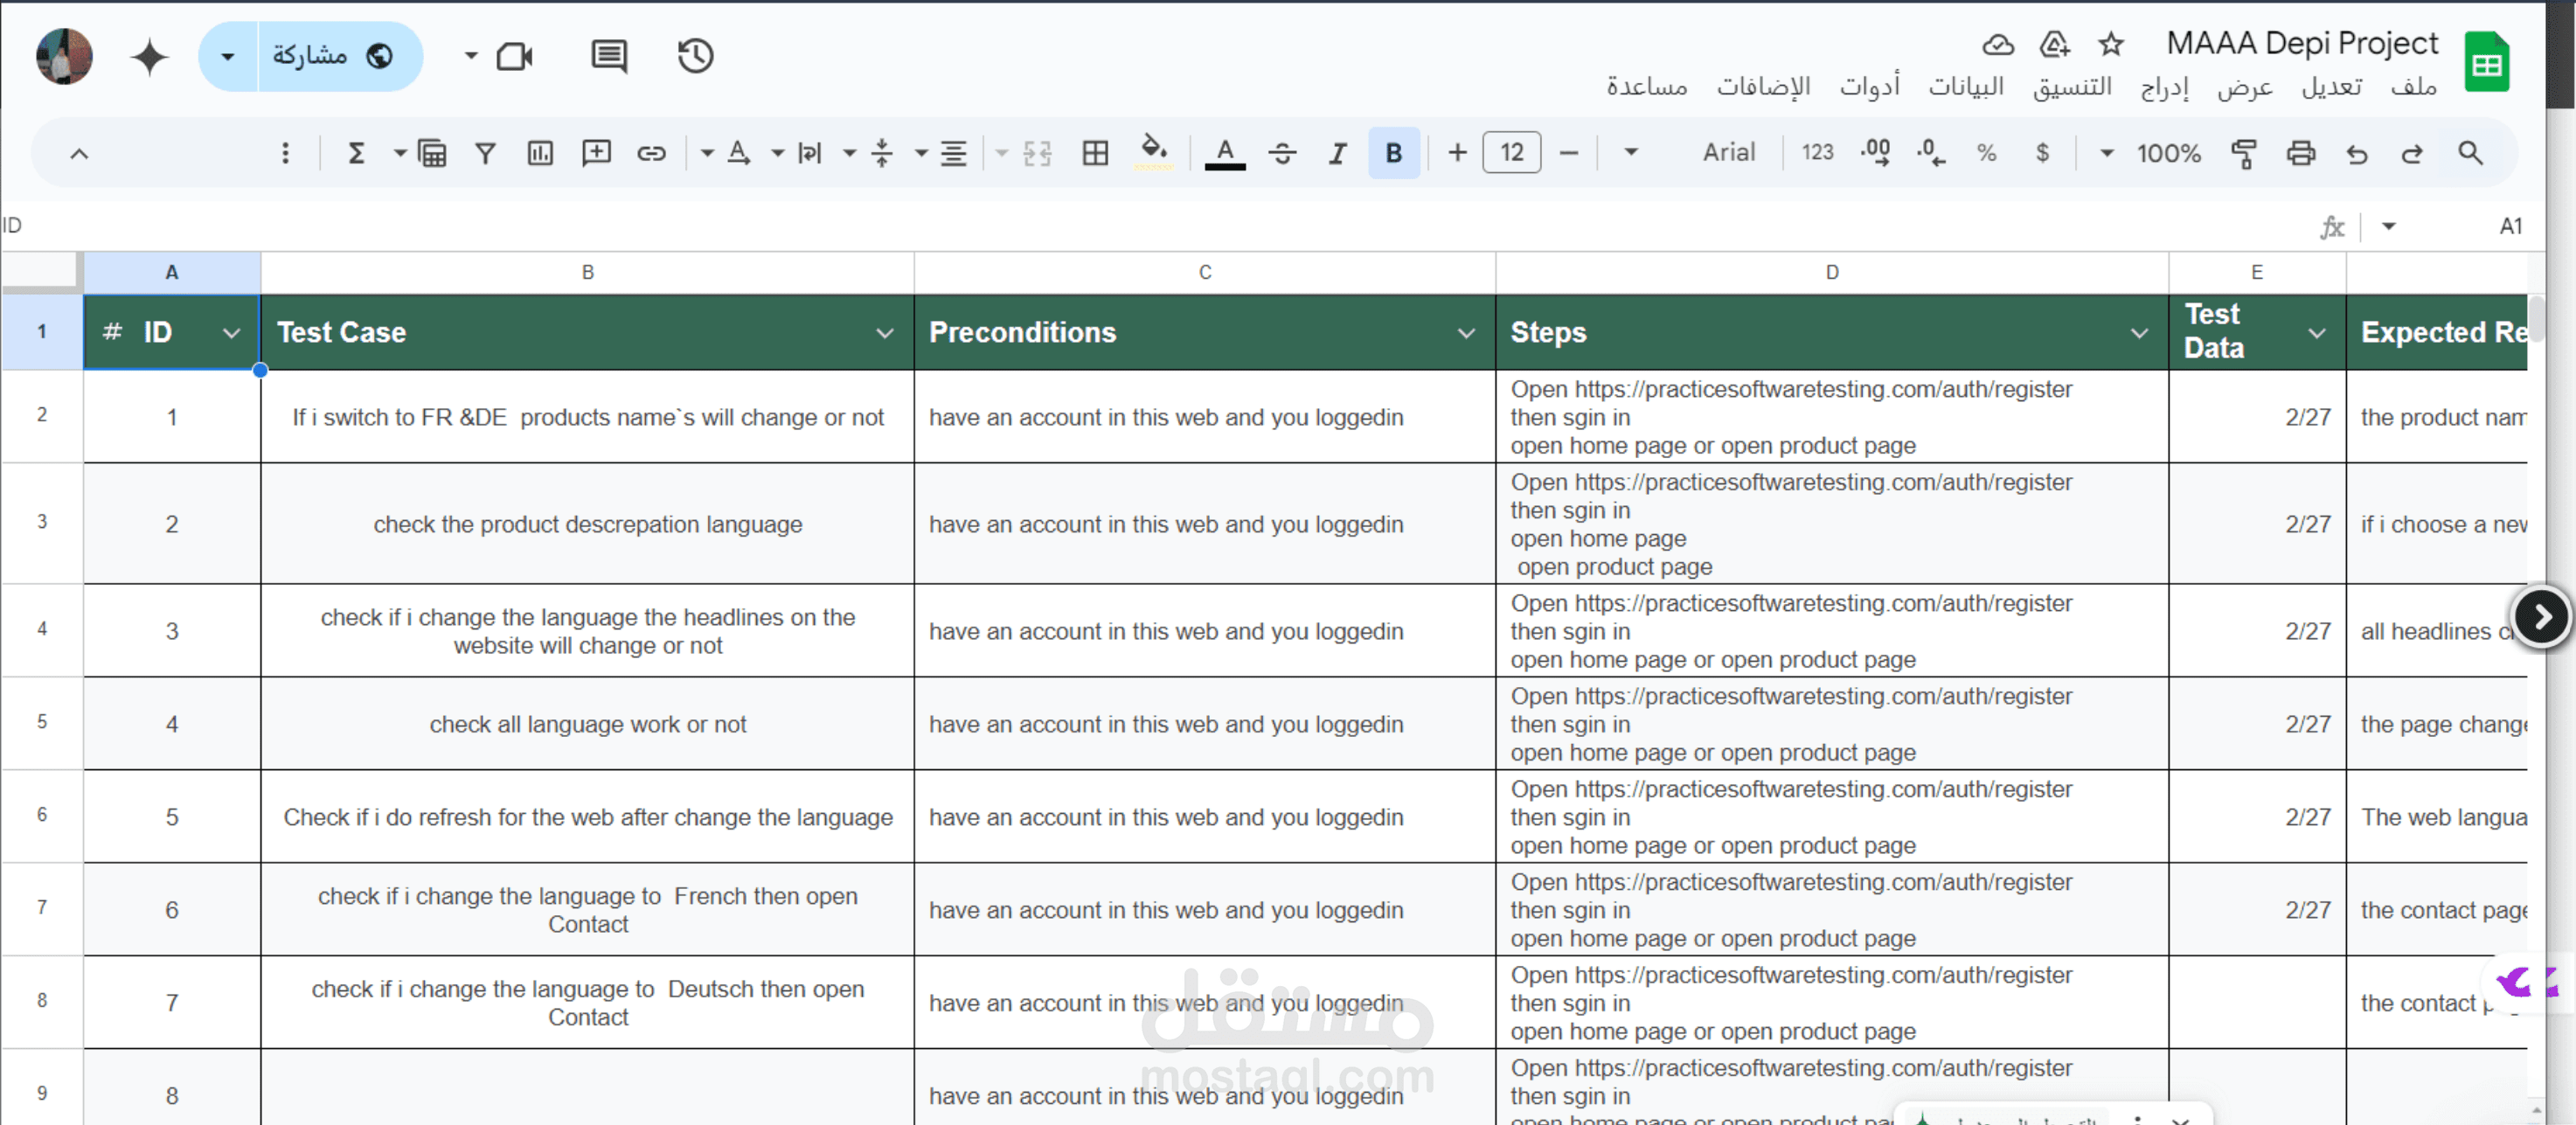
Task: Click the insert link icon
Action: 651,153
